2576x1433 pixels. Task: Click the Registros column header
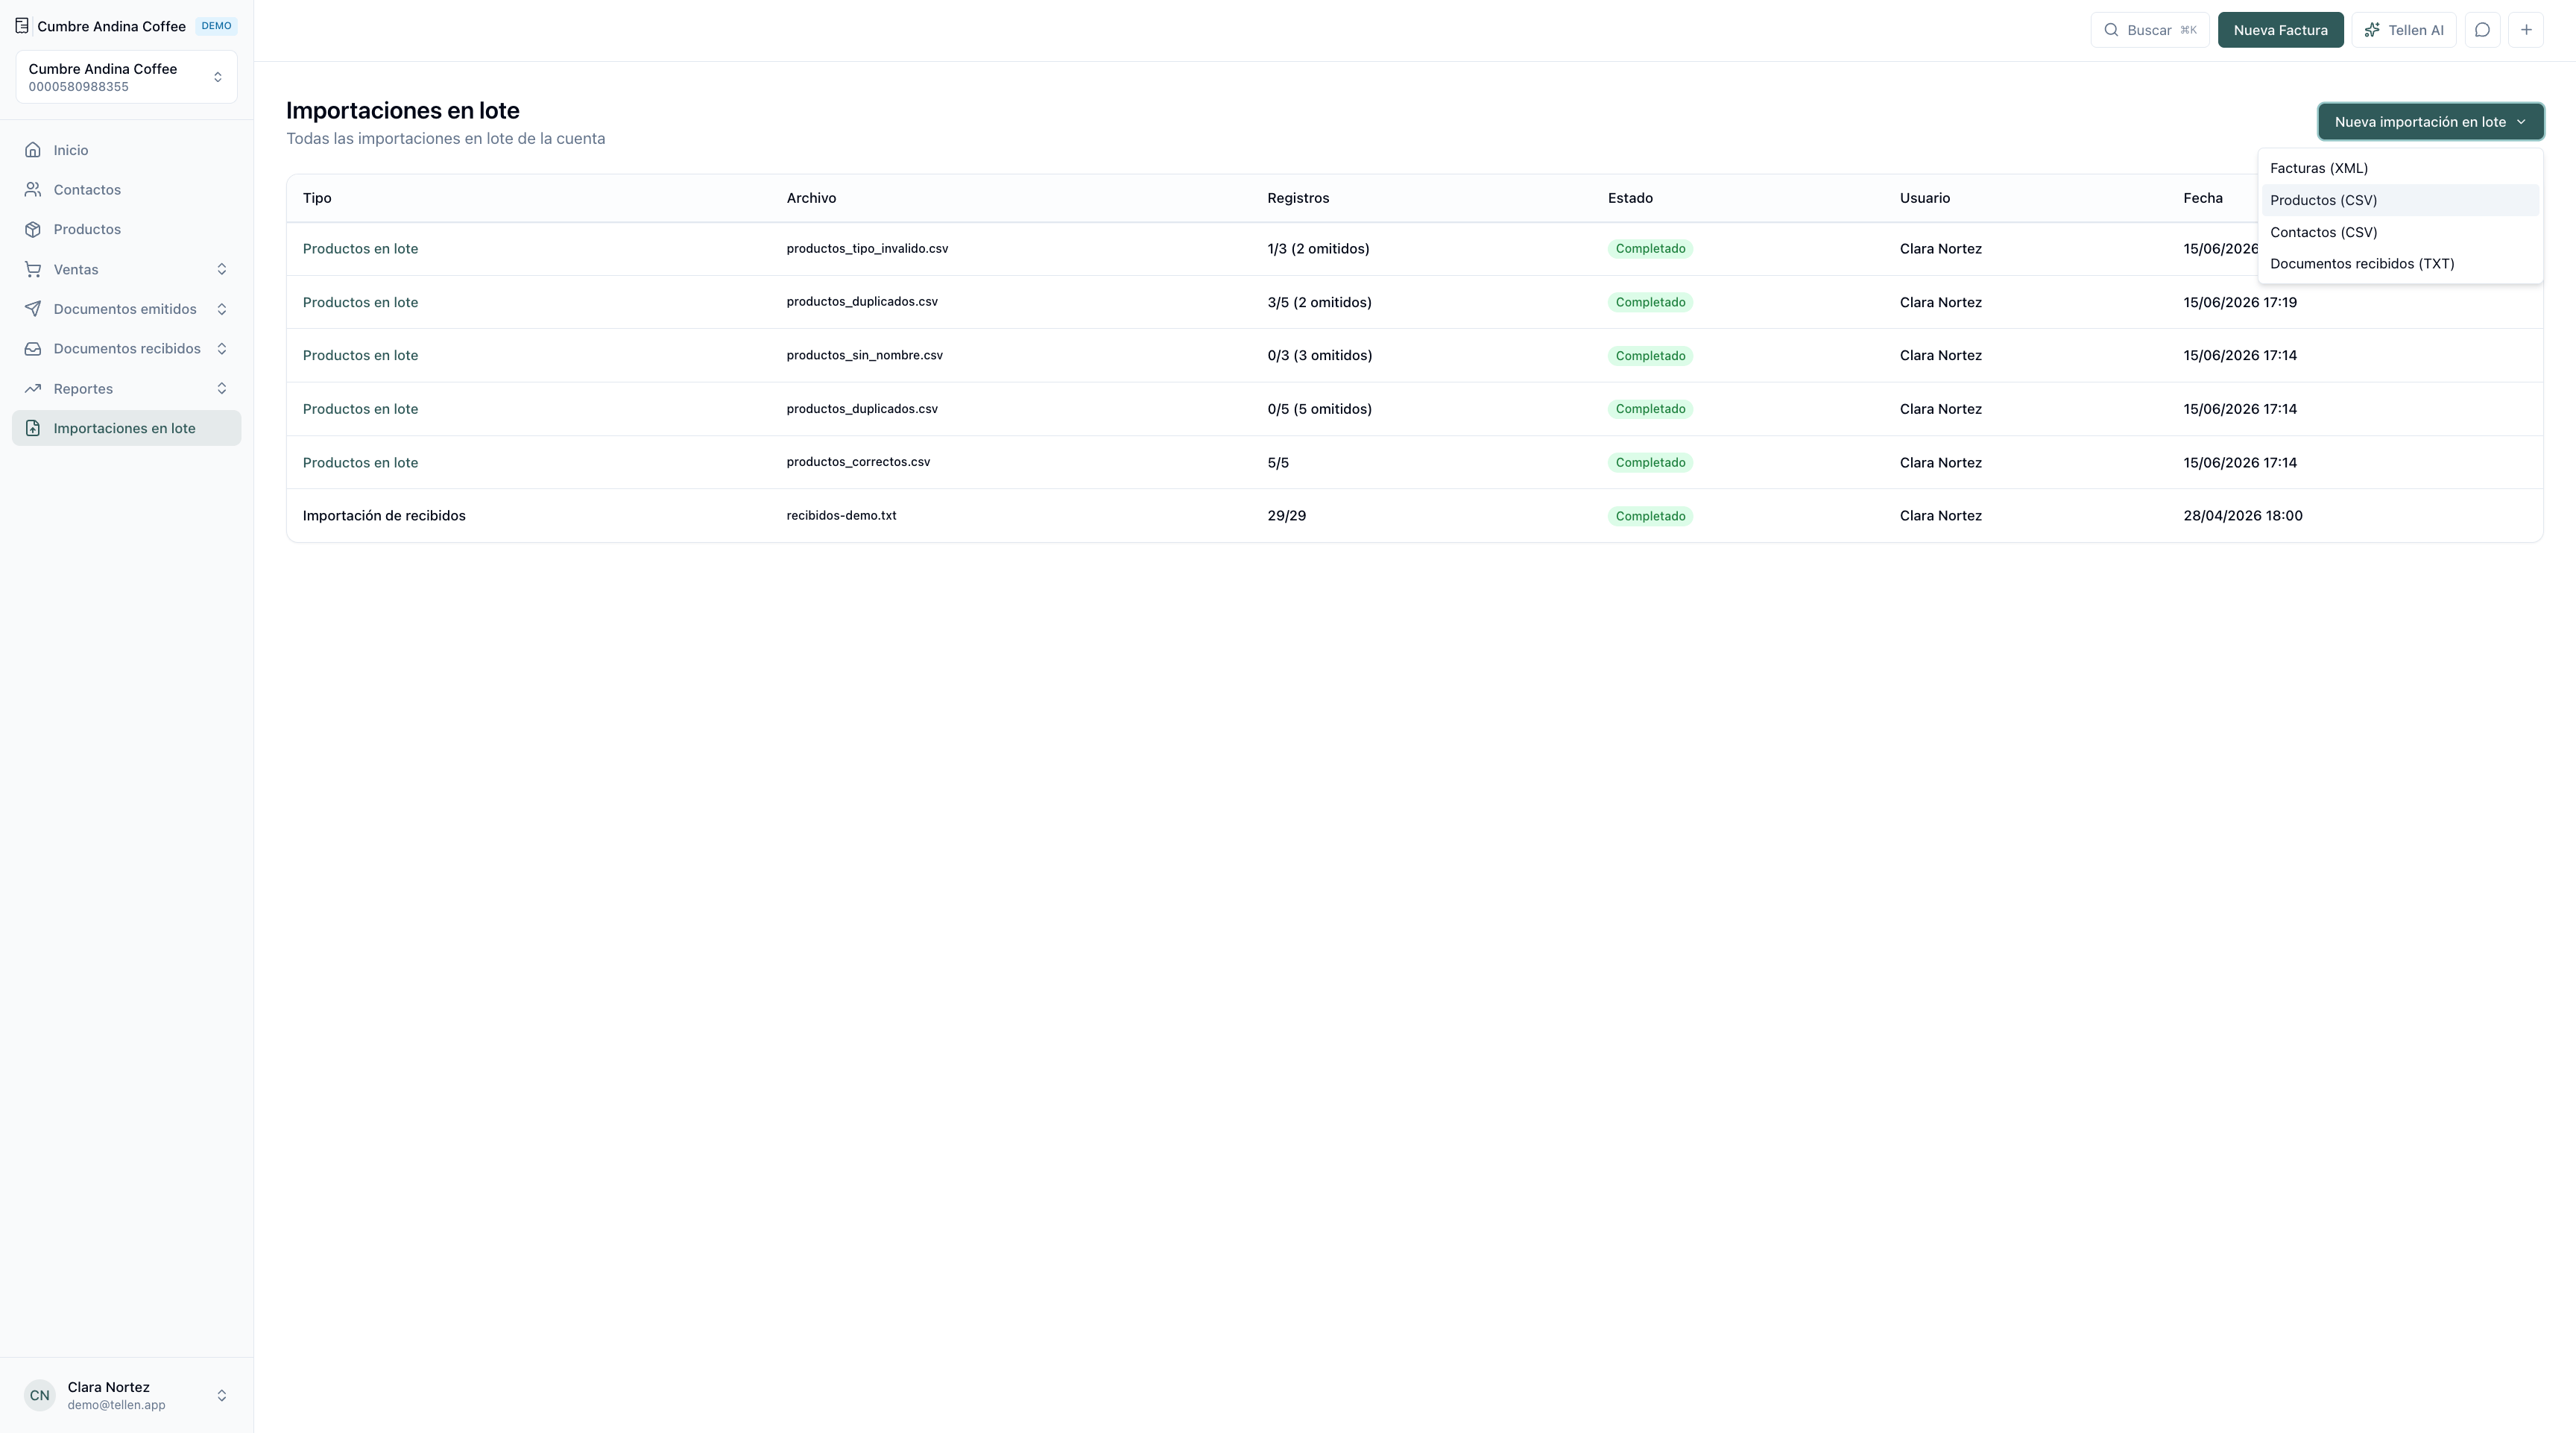(1298, 198)
